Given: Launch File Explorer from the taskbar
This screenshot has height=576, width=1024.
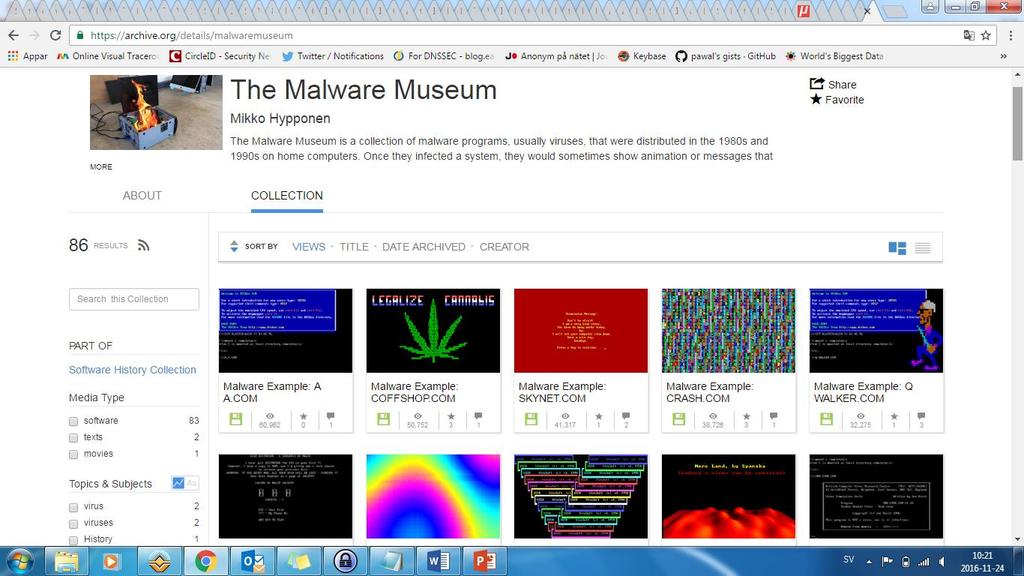Looking at the screenshot, I should pyautogui.click(x=66, y=561).
